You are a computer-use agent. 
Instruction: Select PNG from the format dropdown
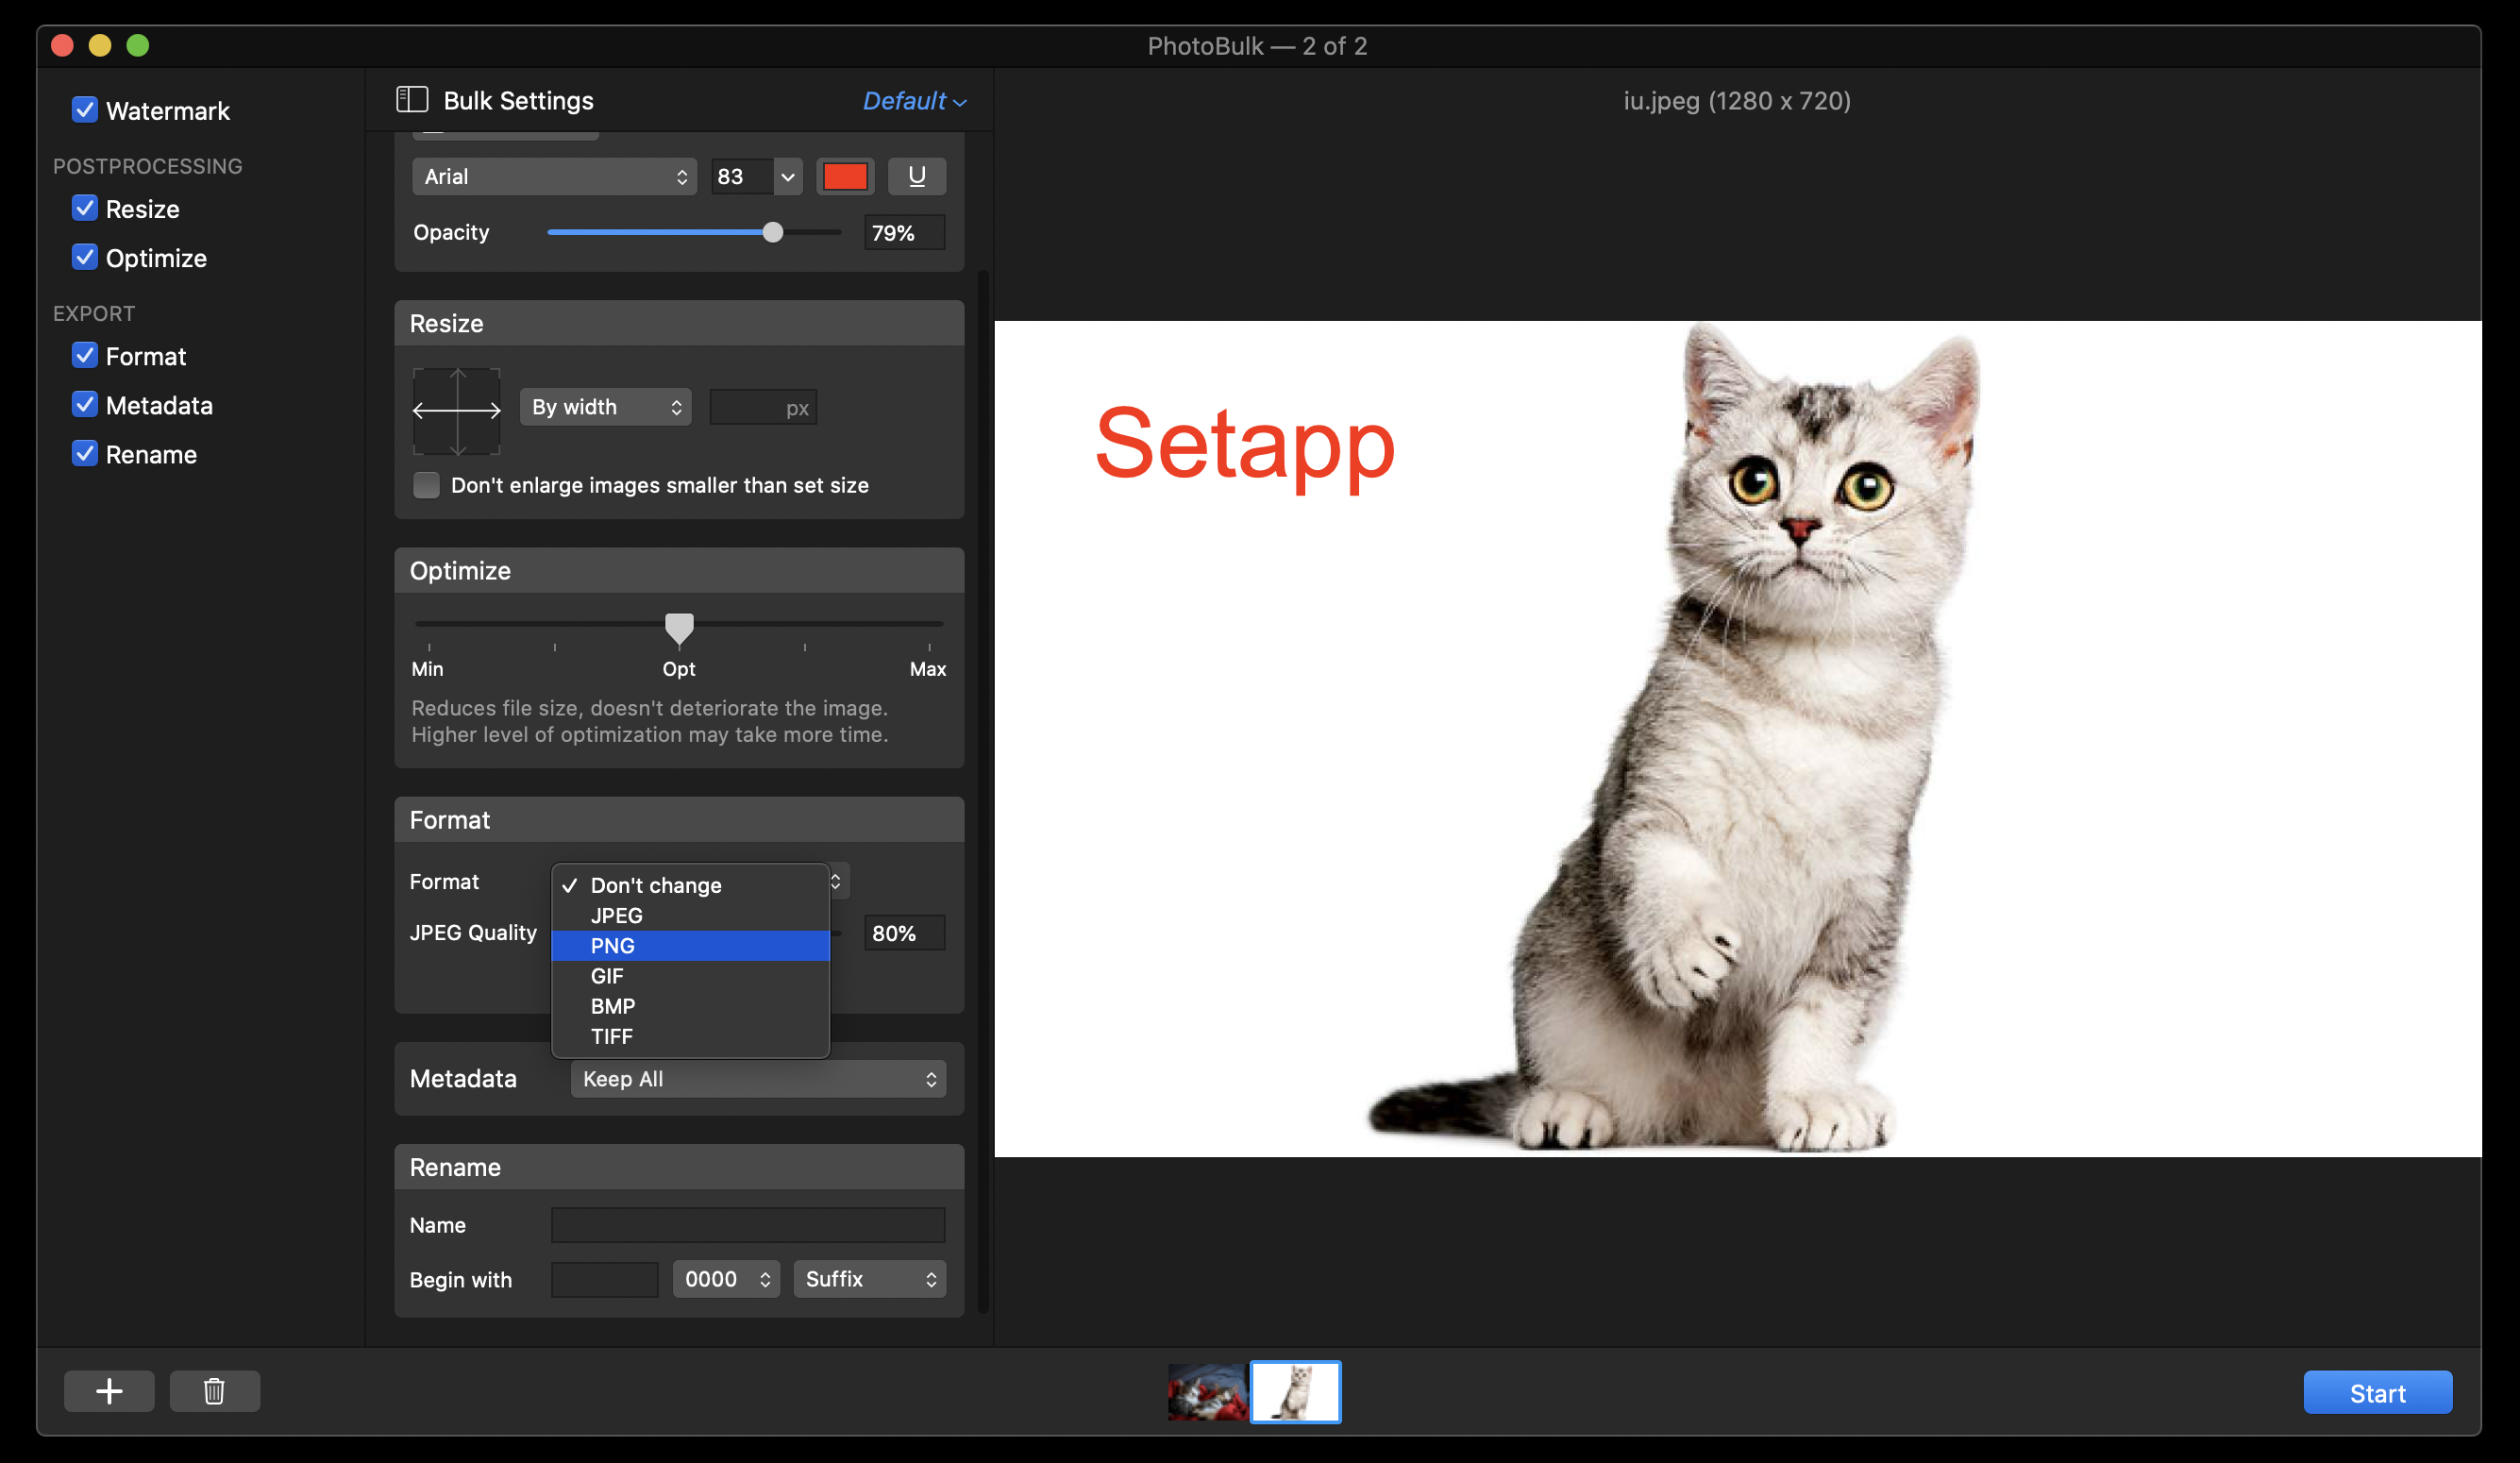tap(612, 944)
